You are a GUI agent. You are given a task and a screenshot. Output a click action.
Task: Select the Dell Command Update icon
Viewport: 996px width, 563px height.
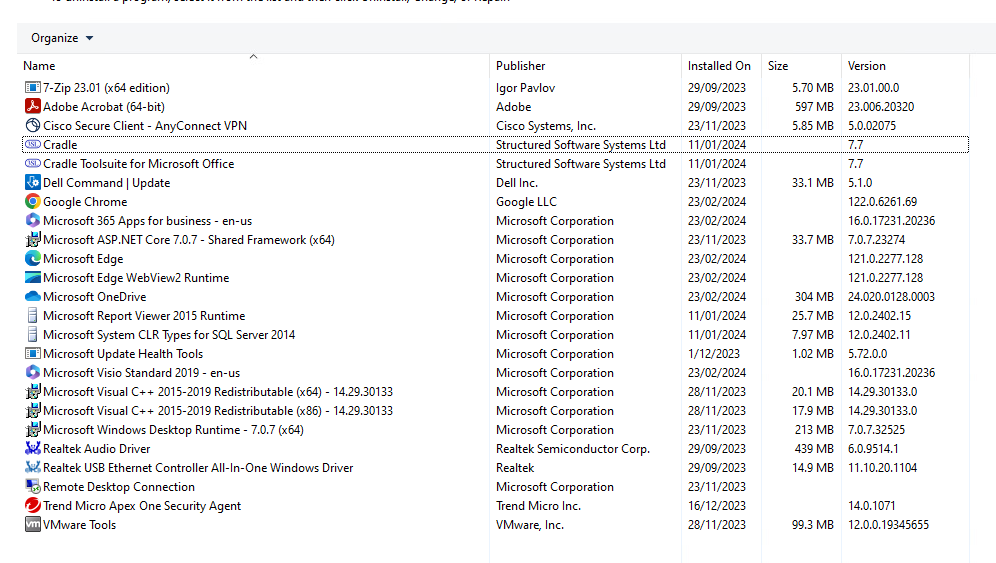coord(32,183)
